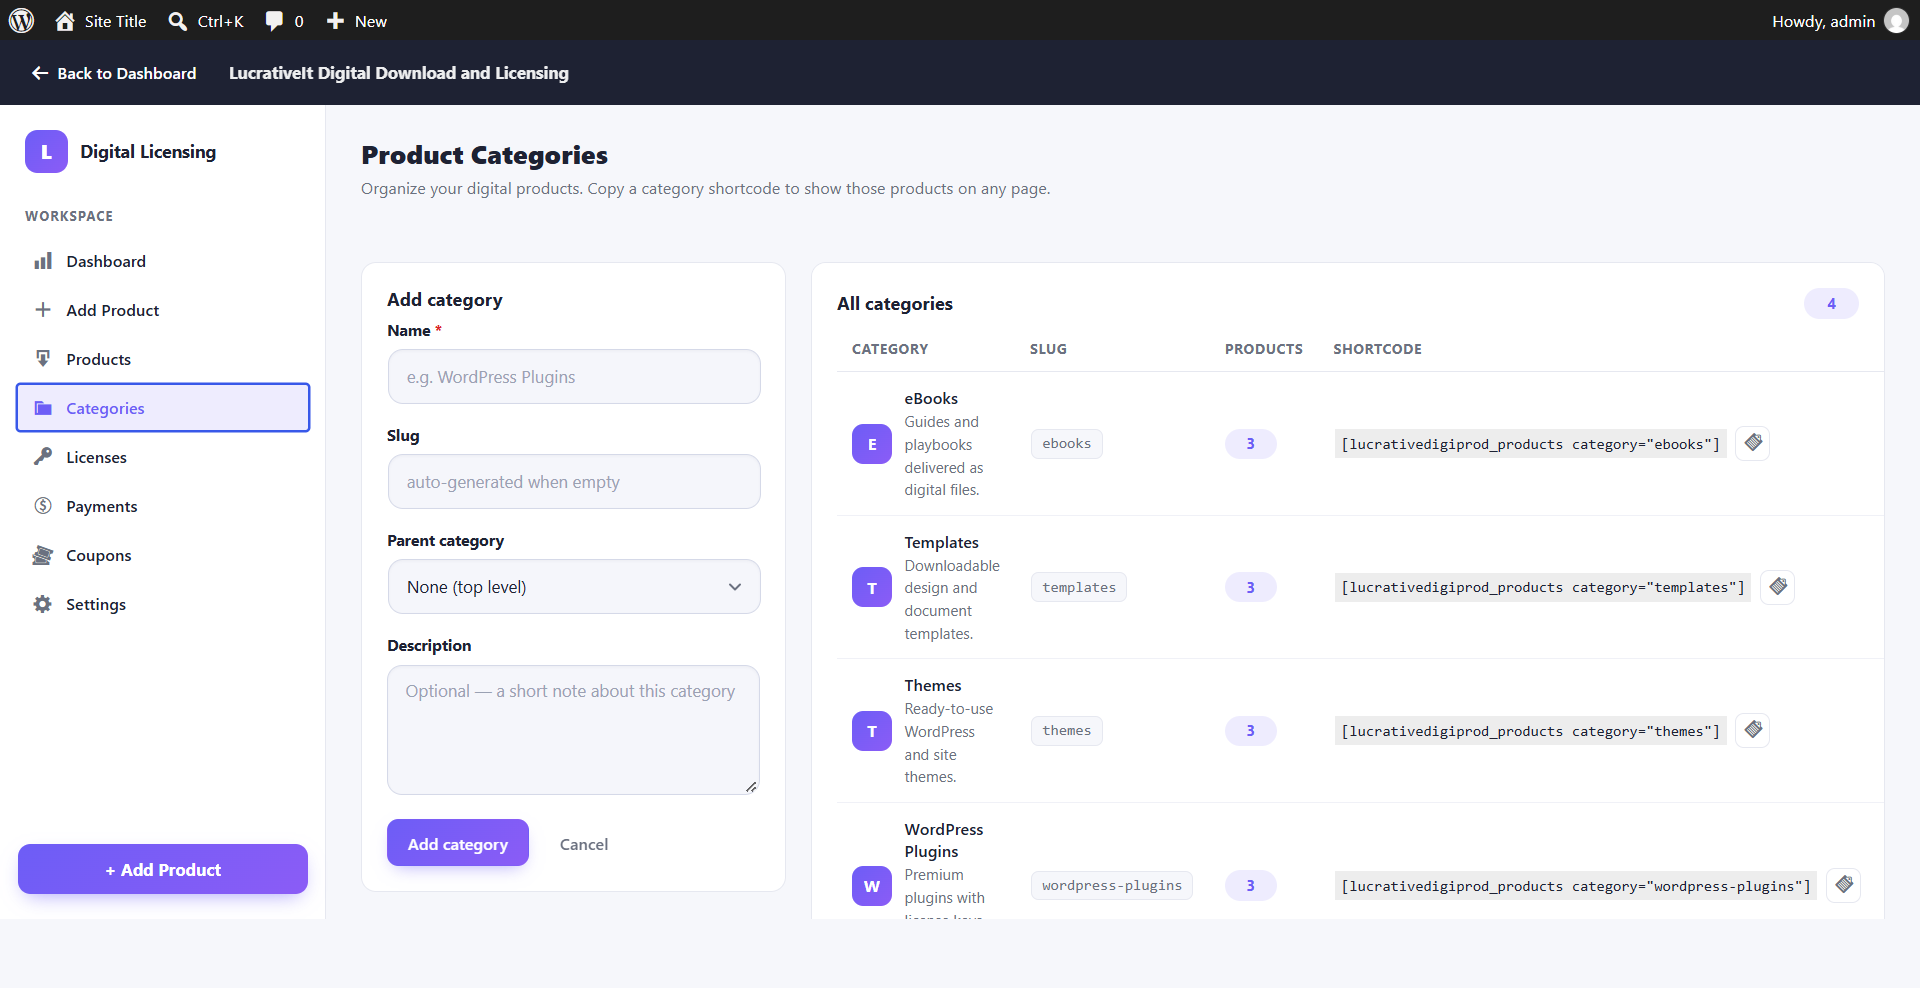Viewport: 1920px width, 988px height.
Task: Click the Themes product count badge
Action: click(x=1250, y=731)
